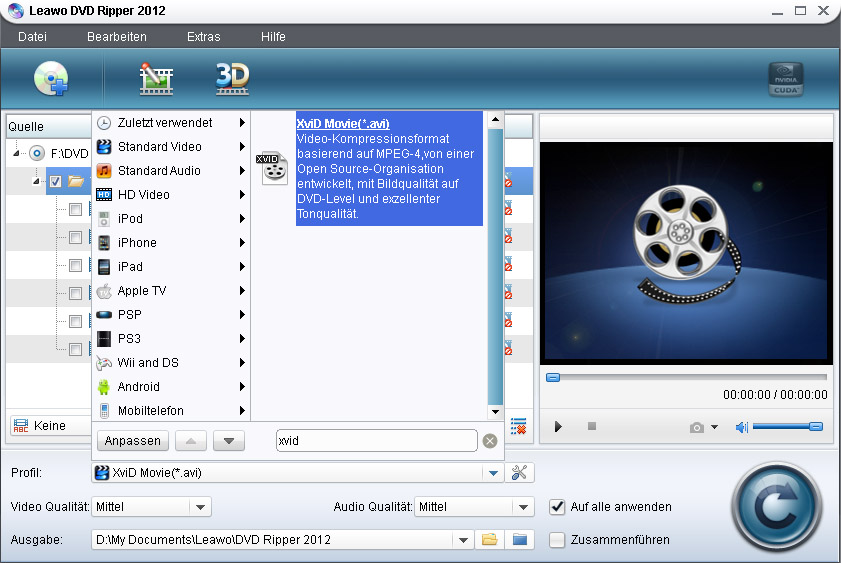The width and height of the screenshot is (841, 563).
Task: Open the output folder icon
Action: pos(489,540)
